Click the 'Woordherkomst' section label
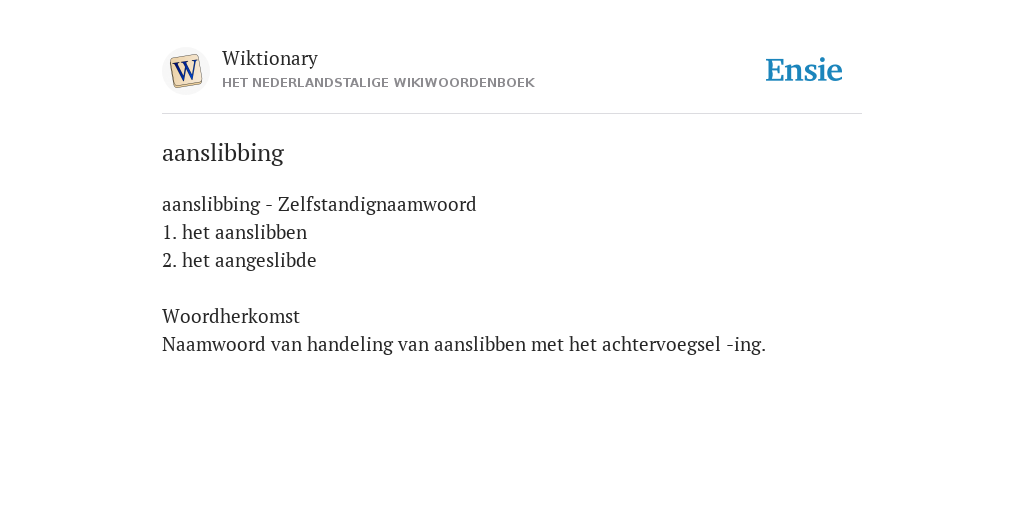This screenshot has width=1024, height=512. tap(231, 316)
